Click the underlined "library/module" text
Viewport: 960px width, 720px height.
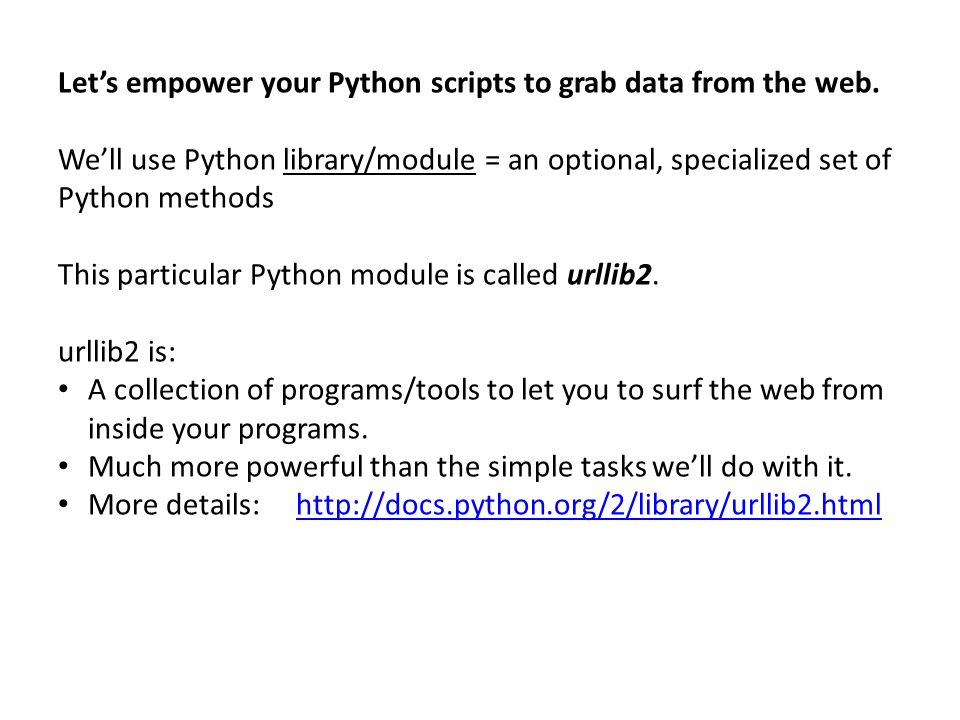pyautogui.click(x=379, y=161)
